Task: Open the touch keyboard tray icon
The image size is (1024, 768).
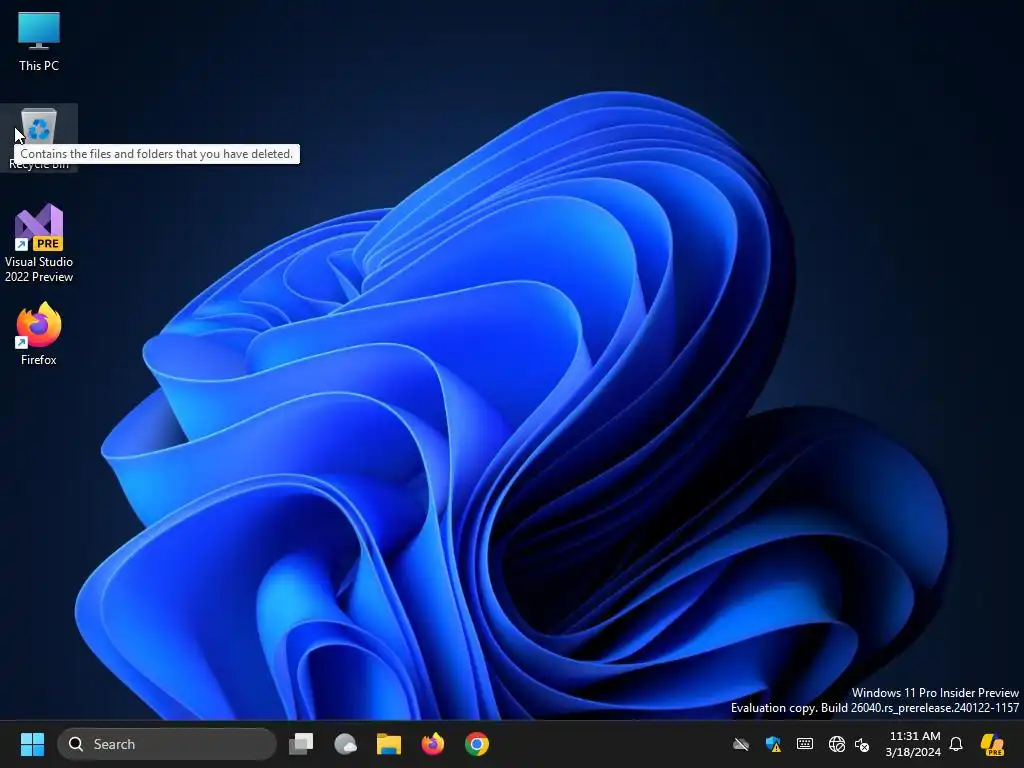Action: [805, 744]
